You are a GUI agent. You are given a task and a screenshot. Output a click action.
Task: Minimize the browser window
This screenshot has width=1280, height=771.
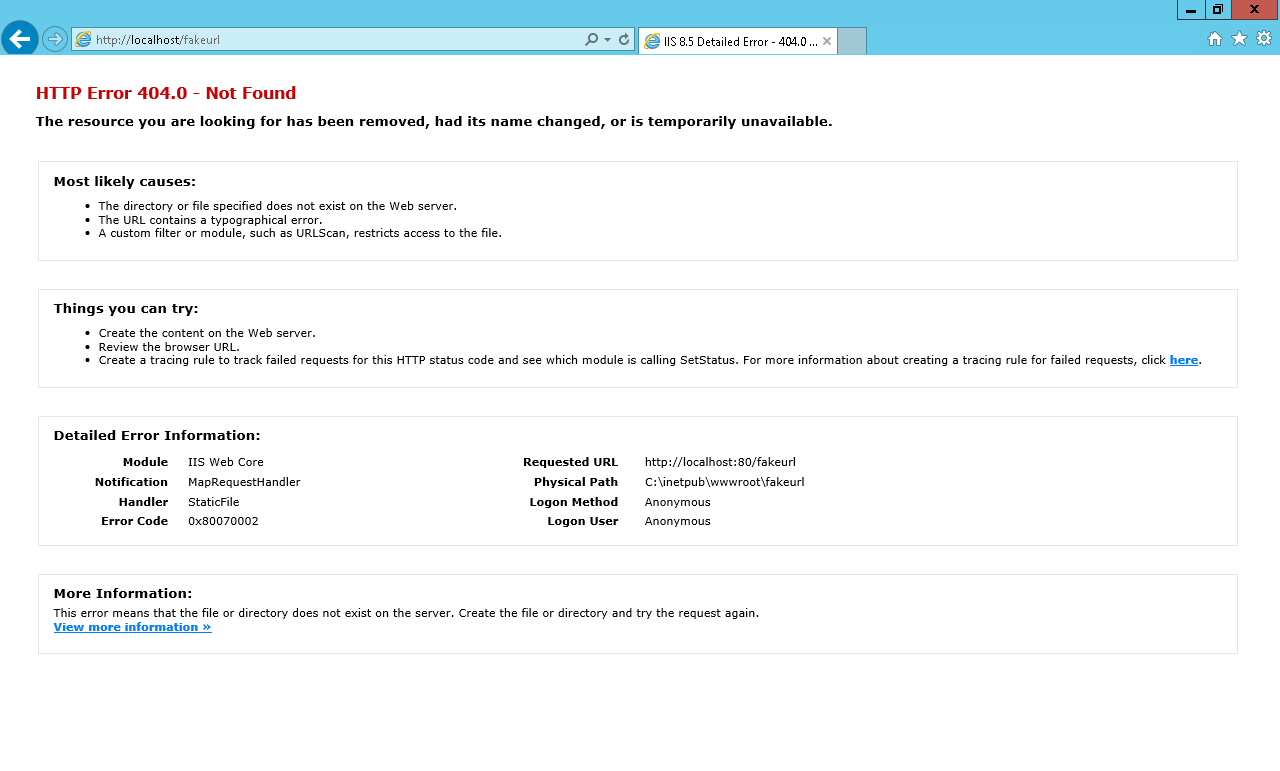[x=1191, y=10]
